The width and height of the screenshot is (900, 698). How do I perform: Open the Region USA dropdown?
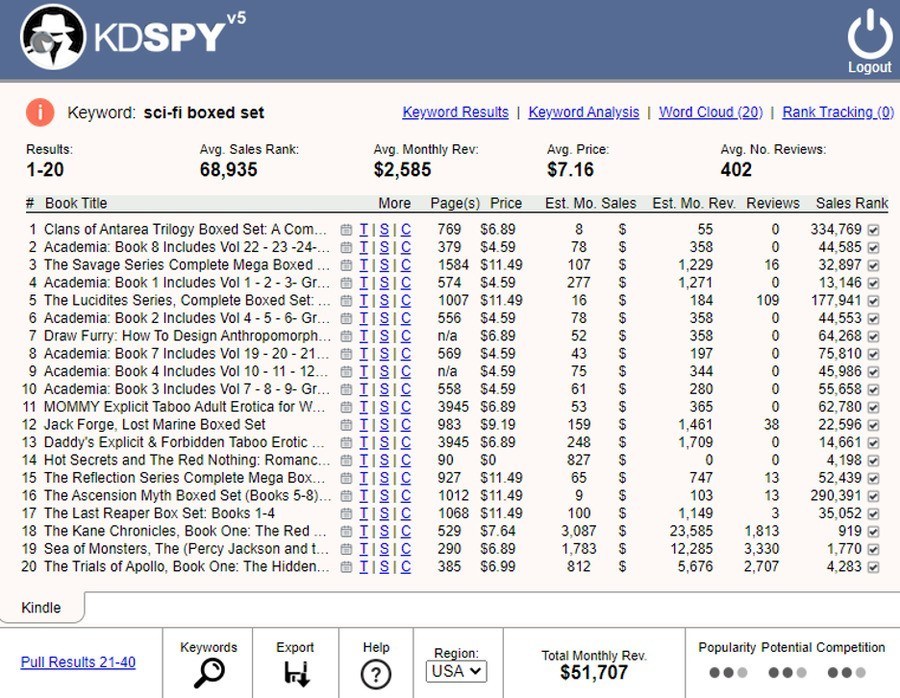point(456,671)
